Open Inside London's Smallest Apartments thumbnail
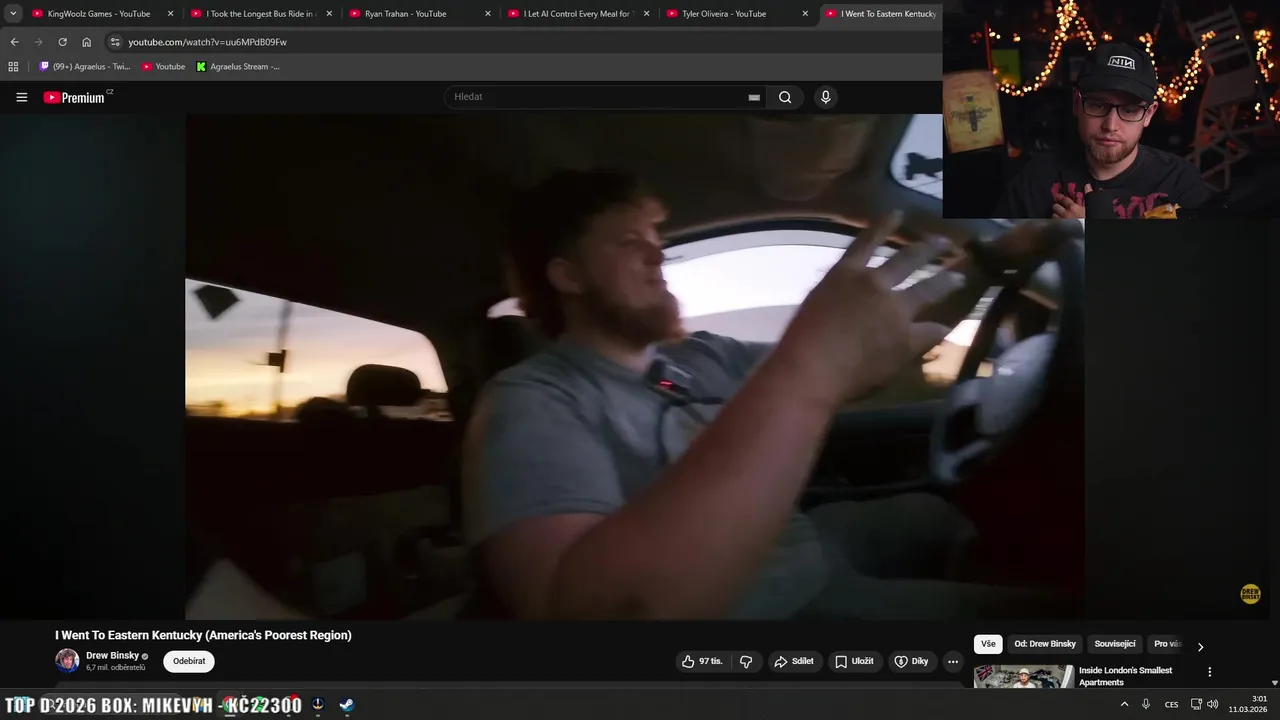The width and height of the screenshot is (1280, 720). [x=1024, y=677]
